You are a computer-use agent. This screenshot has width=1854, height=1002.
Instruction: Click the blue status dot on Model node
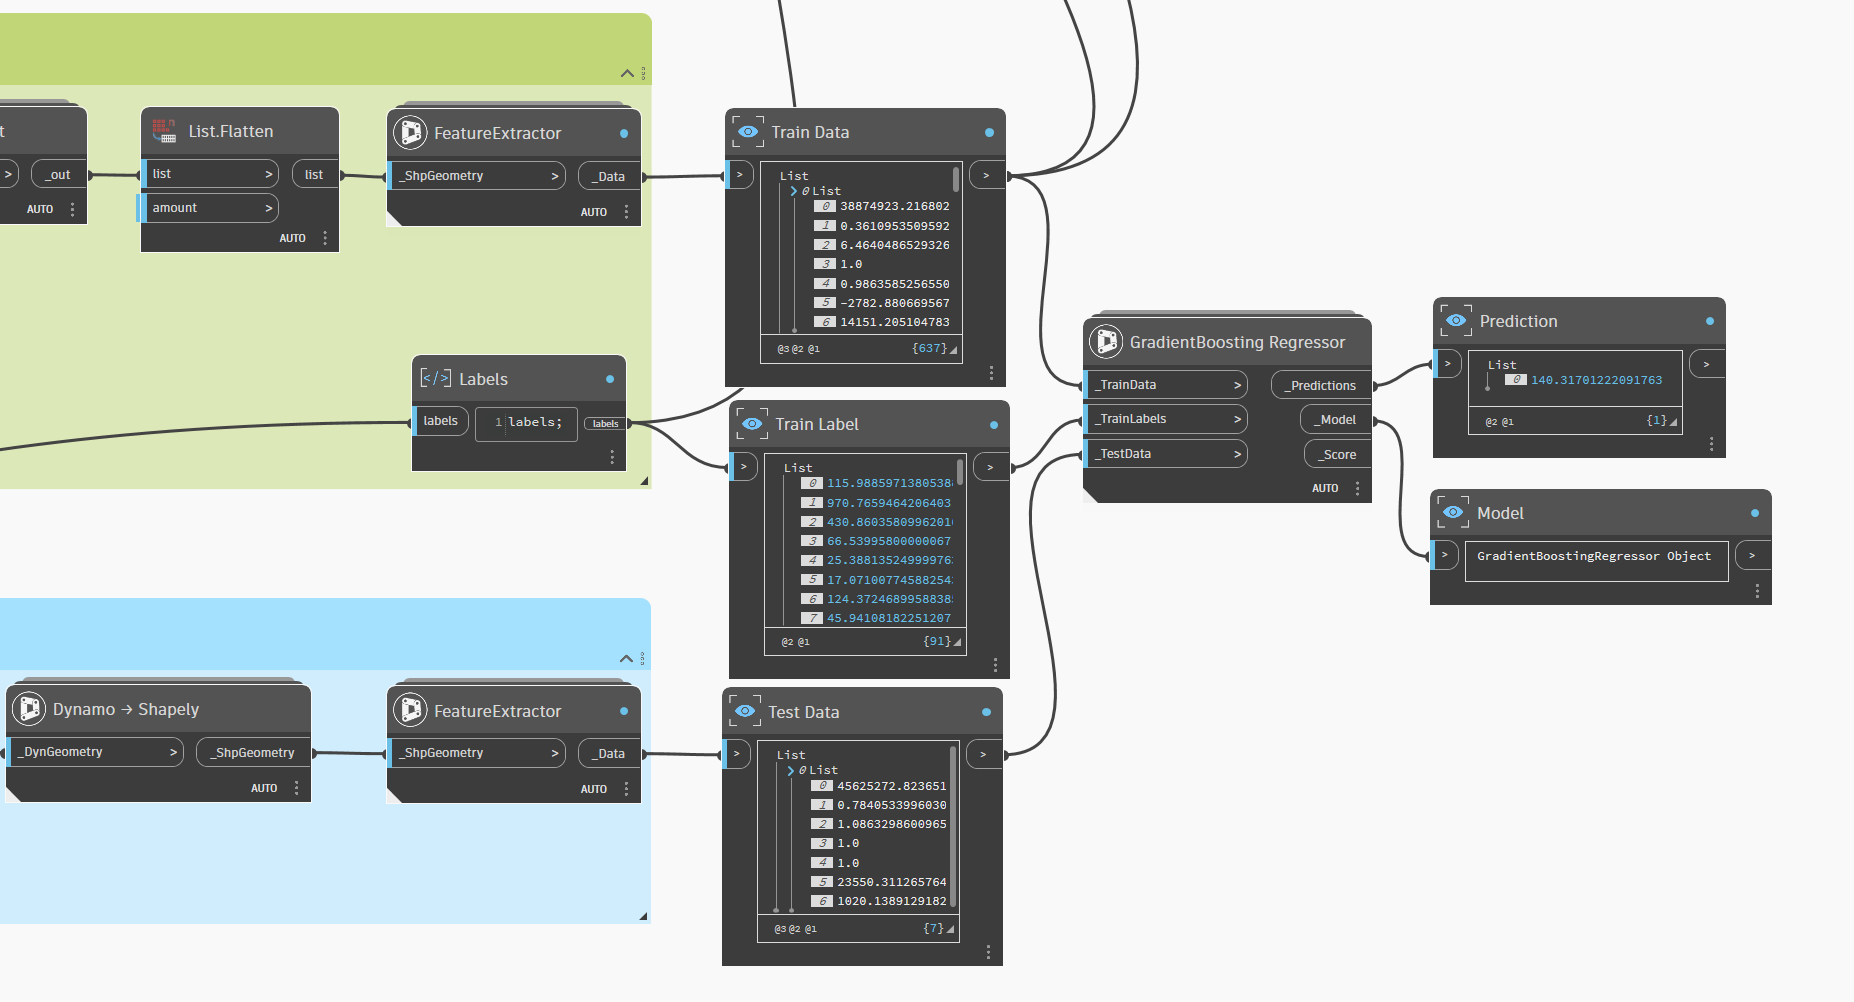[x=1755, y=513]
